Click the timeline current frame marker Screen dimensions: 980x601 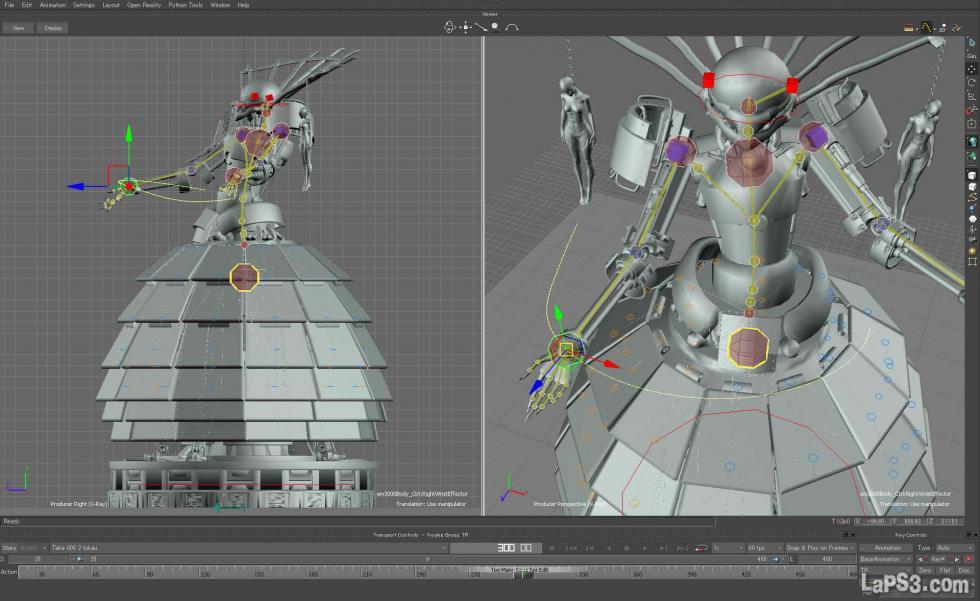[x=521, y=572]
